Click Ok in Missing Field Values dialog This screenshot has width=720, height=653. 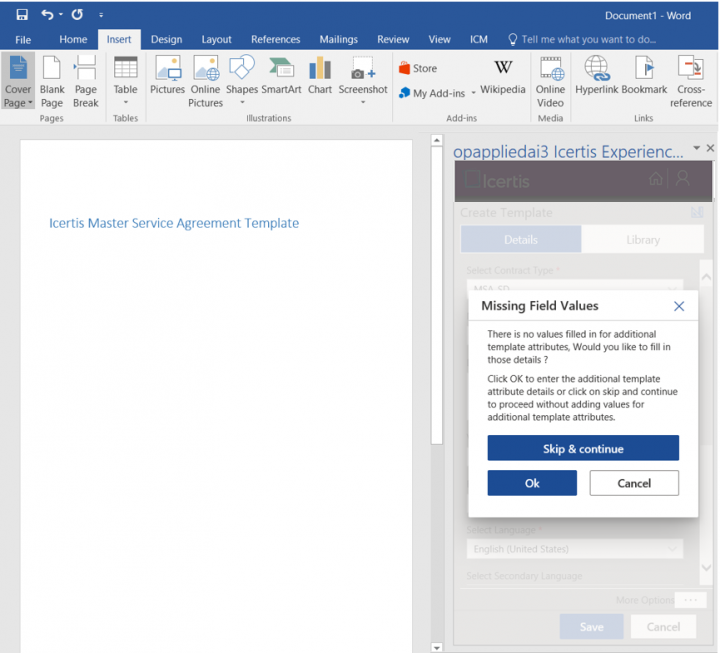(x=532, y=483)
